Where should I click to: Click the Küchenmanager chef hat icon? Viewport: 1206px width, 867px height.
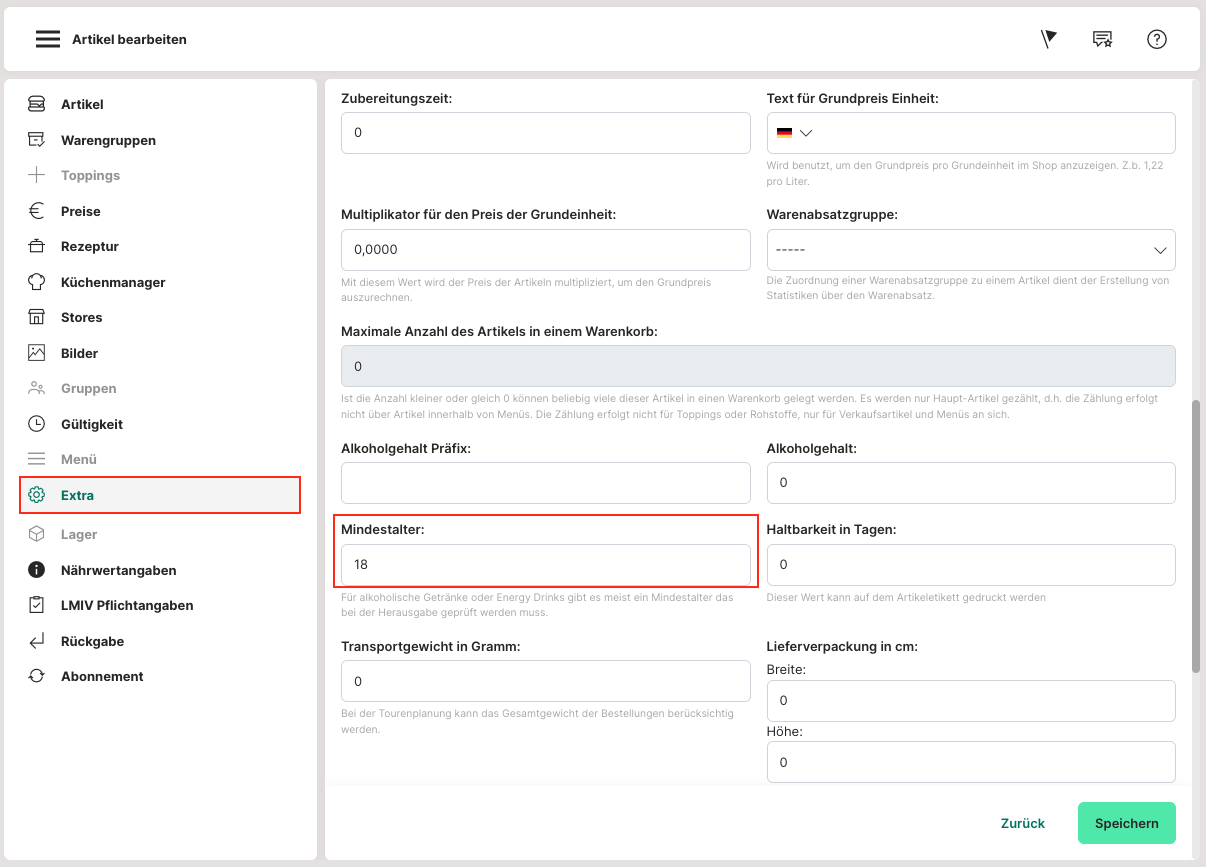coord(37,282)
